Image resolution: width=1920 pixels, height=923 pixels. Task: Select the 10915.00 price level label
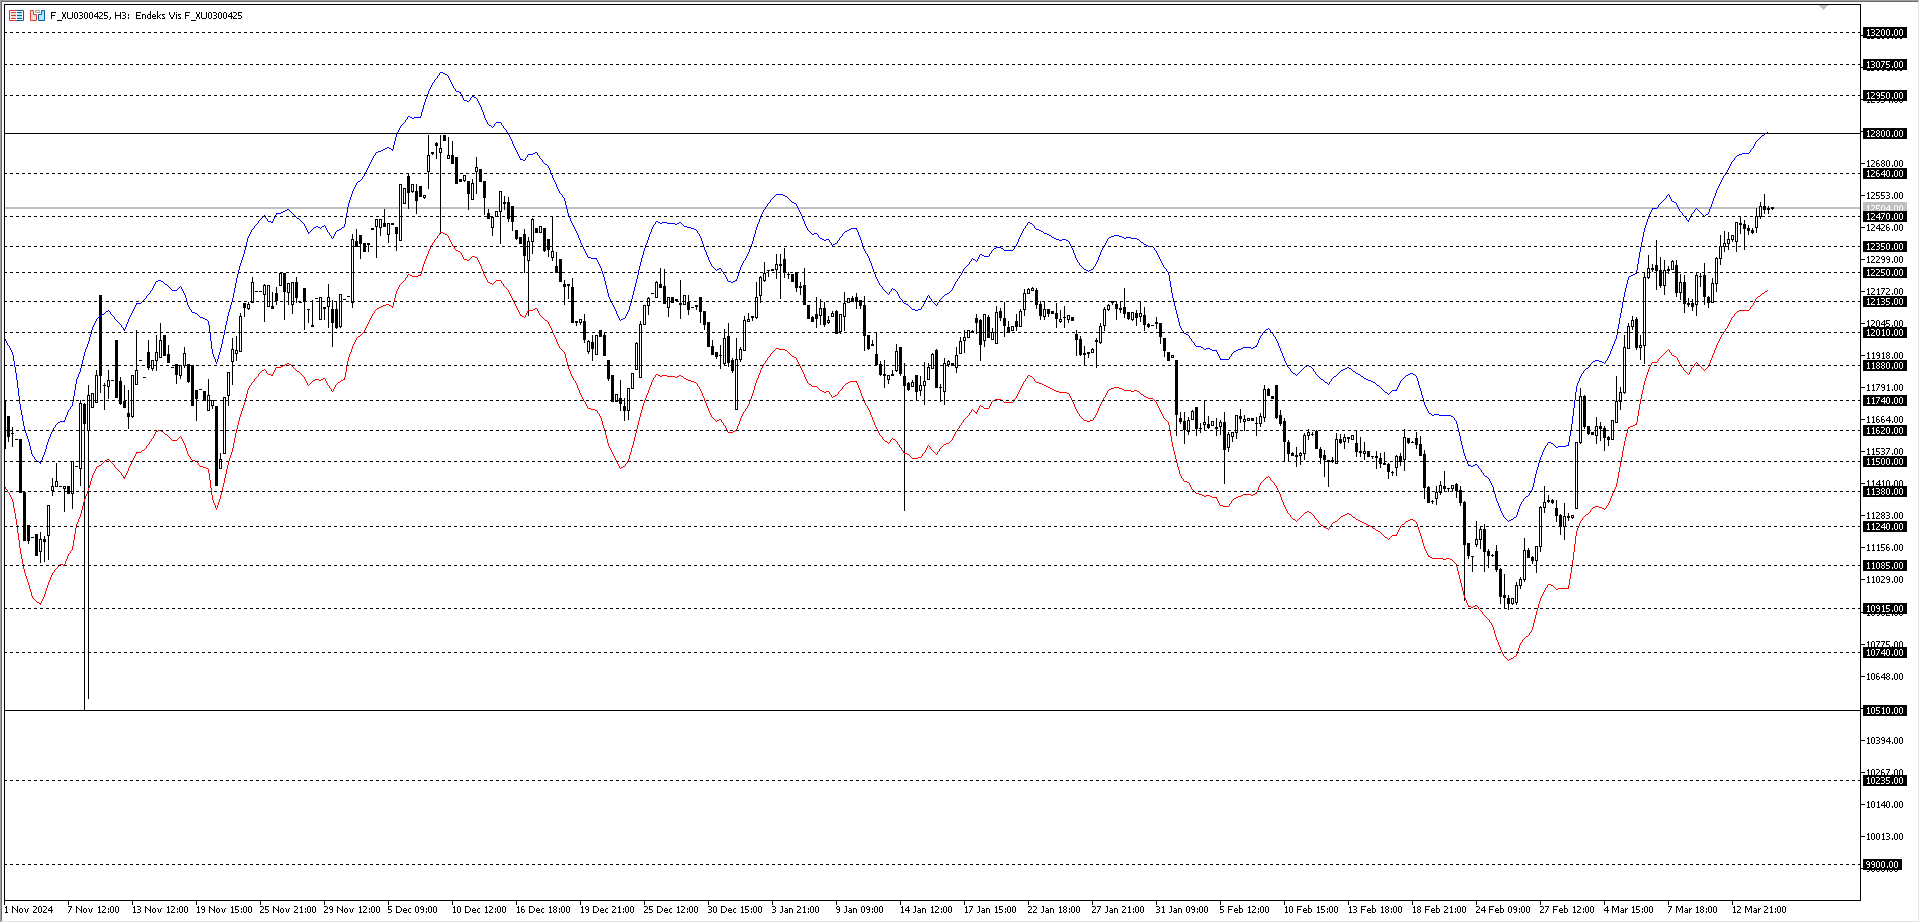click(1884, 609)
